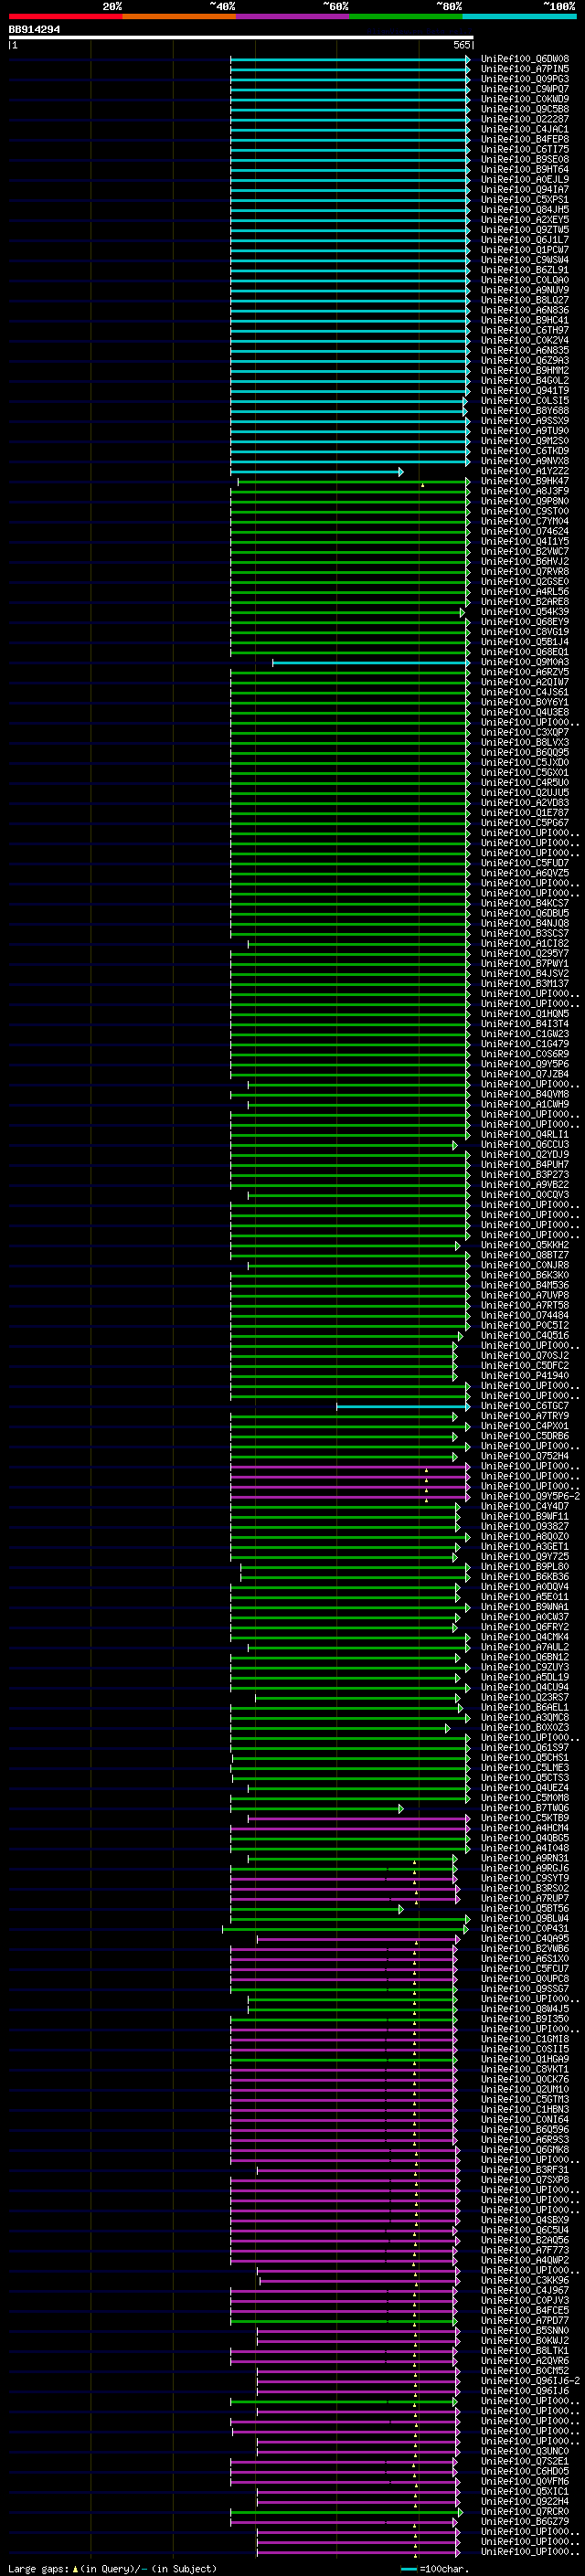
Task: Click the hit label UniRef100_Q9M0A3
Action: click(x=525, y=662)
